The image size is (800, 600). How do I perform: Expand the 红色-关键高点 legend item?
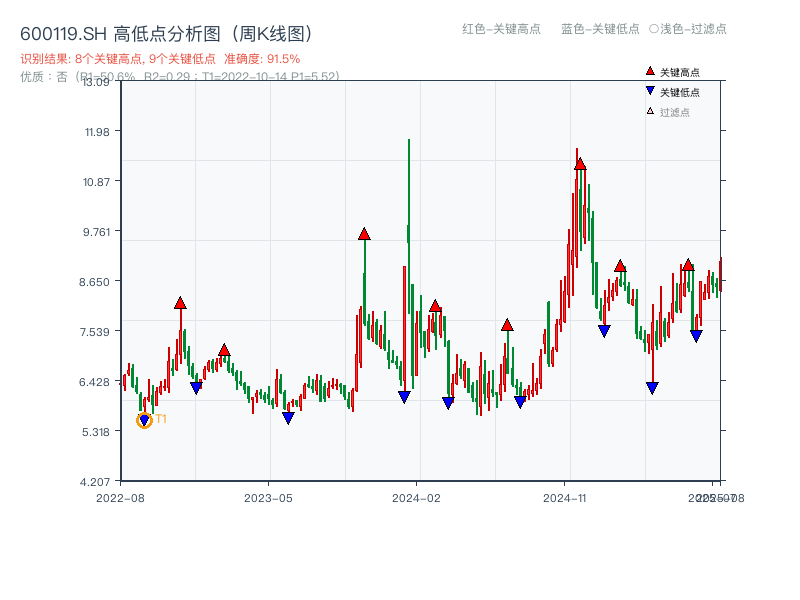pyautogui.click(x=502, y=30)
